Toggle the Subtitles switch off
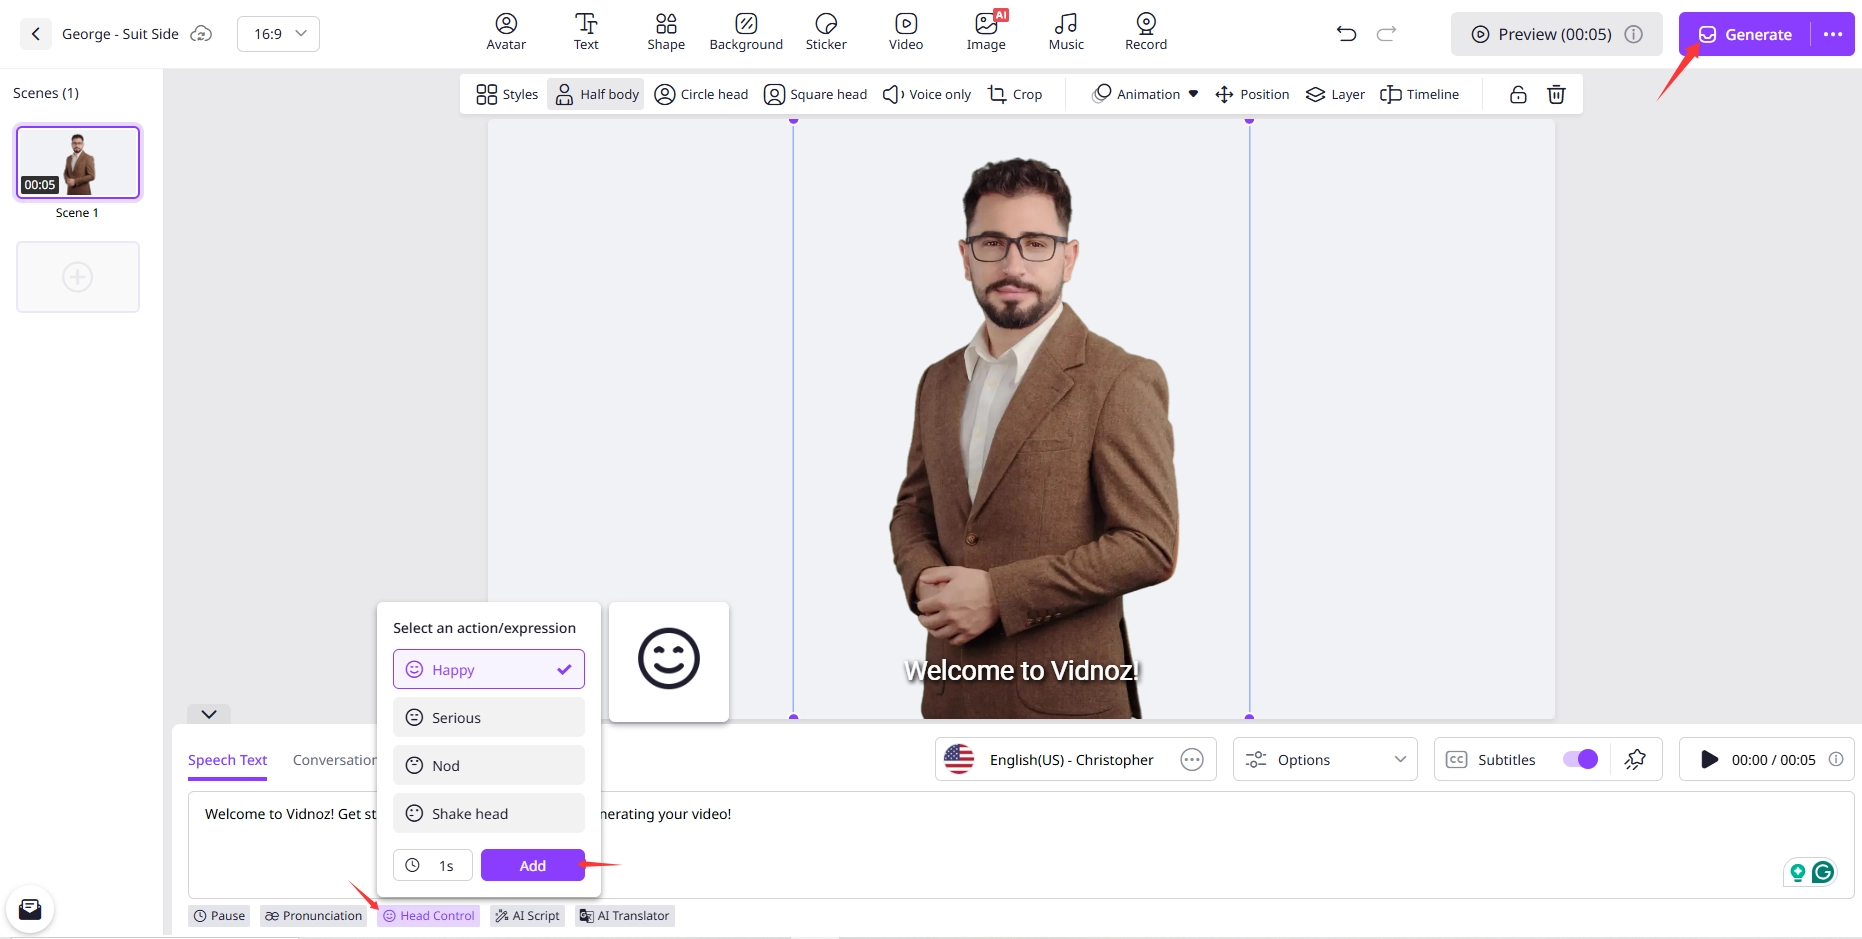This screenshot has height=939, width=1862. coord(1580,759)
